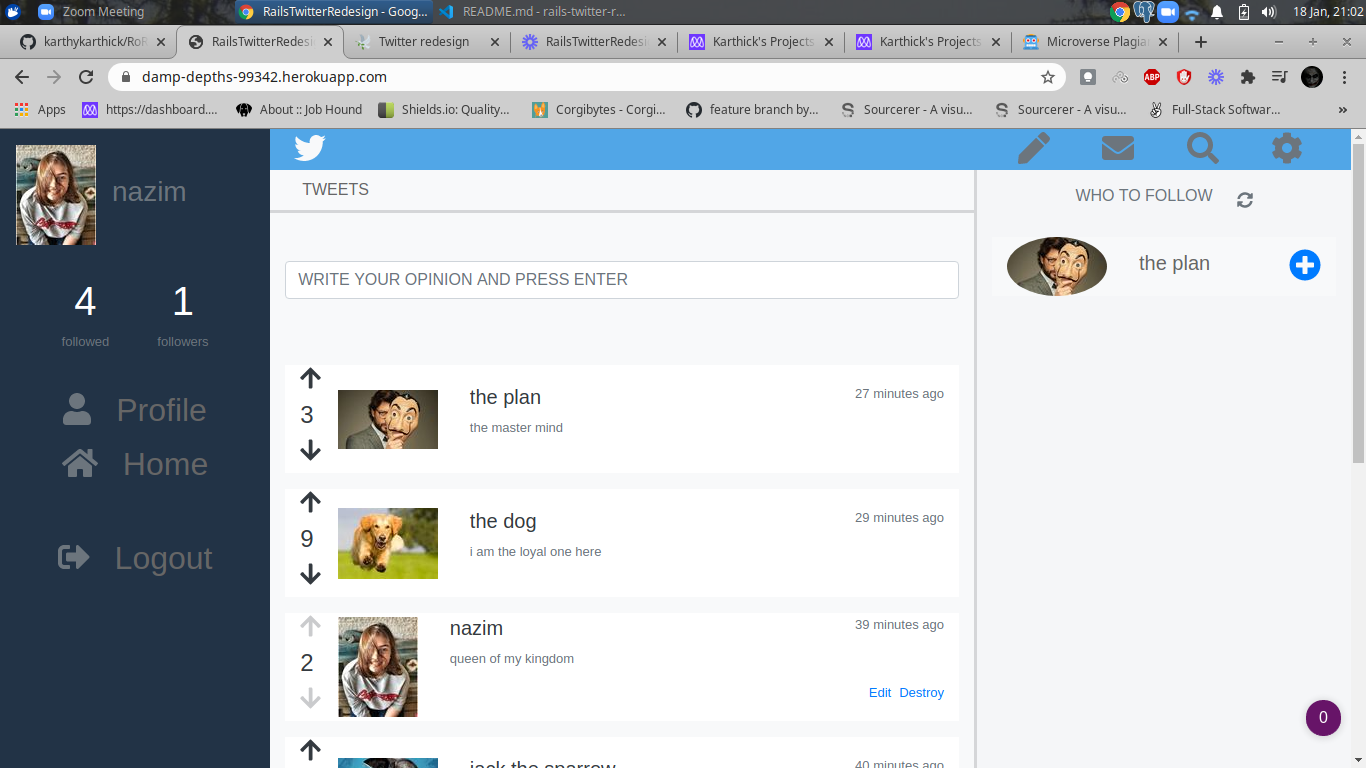Image resolution: width=1366 pixels, height=768 pixels.
Task: Open the Extensions puzzle piece icon
Action: tap(1247, 77)
